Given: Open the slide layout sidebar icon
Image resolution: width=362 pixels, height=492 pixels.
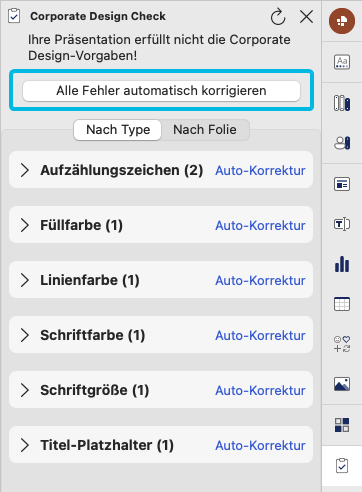Looking at the screenshot, I should coord(342,184).
